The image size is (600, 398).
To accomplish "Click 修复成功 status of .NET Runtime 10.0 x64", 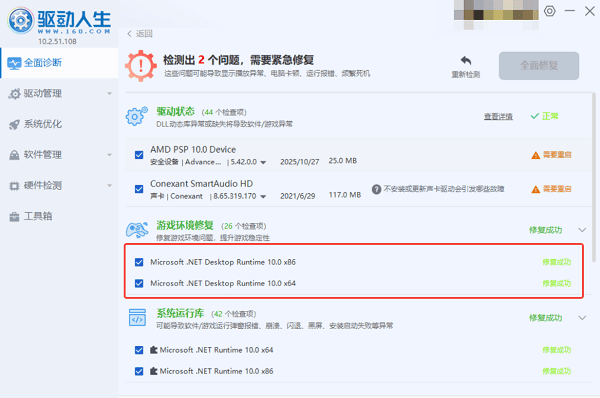I will point(557,350).
